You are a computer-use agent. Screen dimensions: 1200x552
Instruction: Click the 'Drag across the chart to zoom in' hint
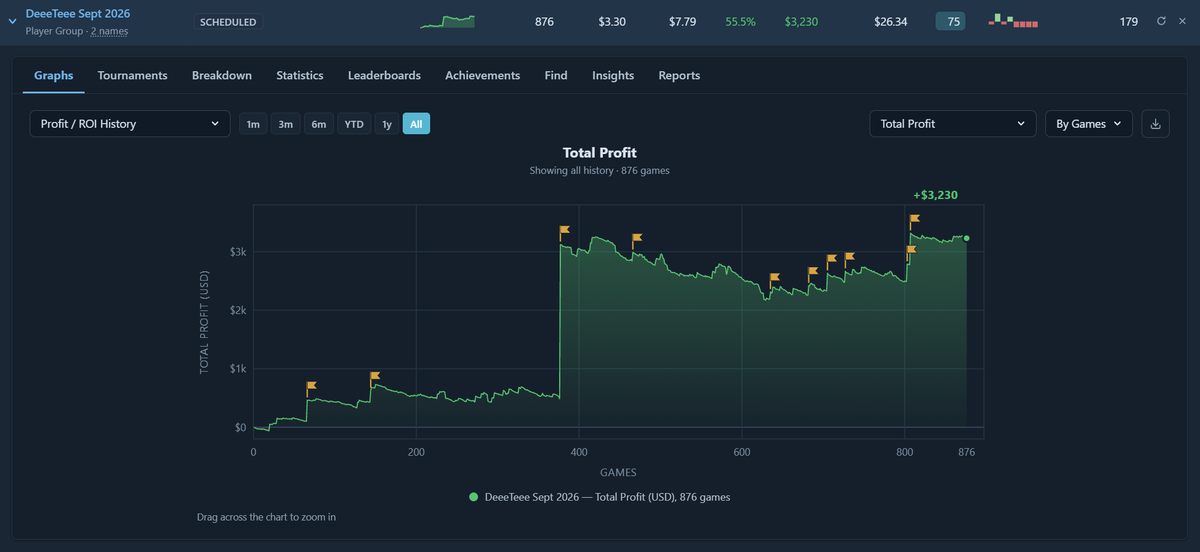266,518
